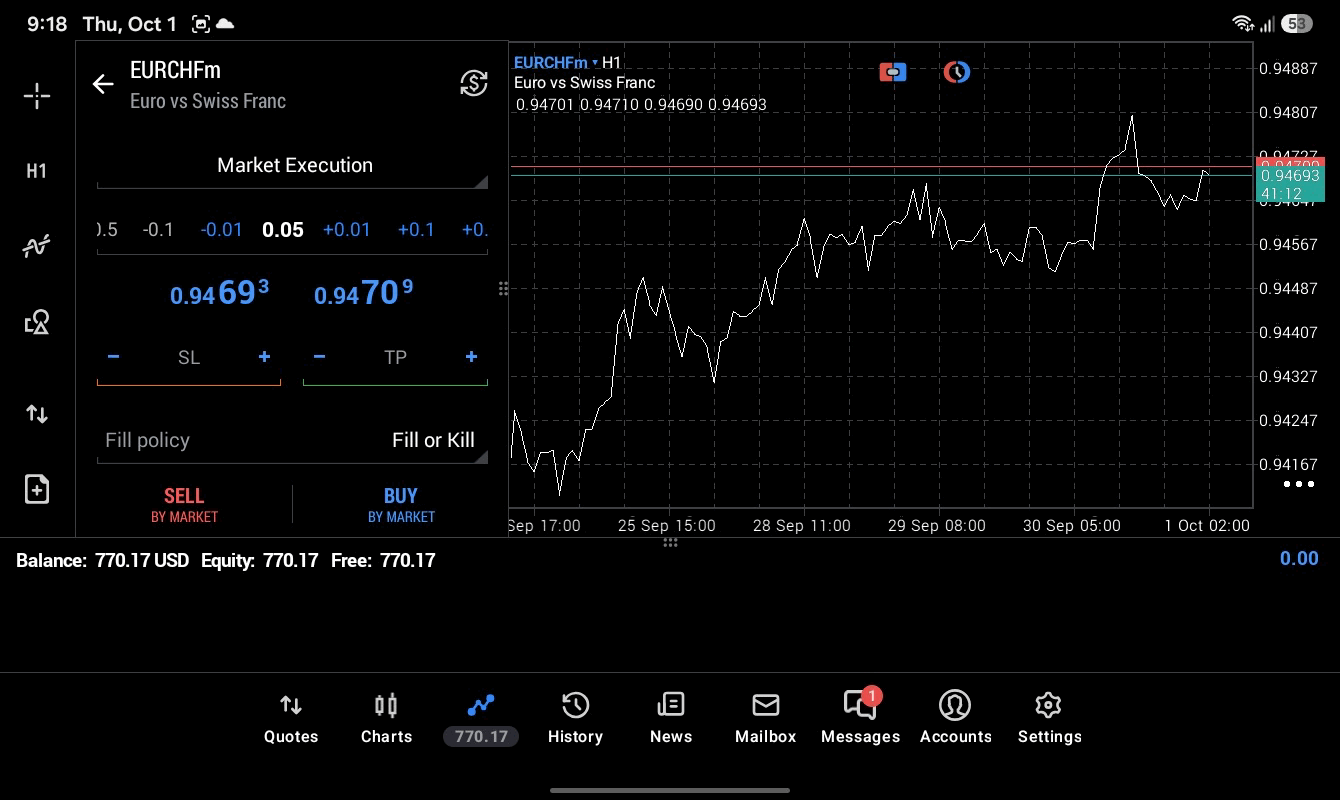The width and height of the screenshot is (1340, 800).
Task: Tap the 0.05 volume value
Action: (283, 230)
